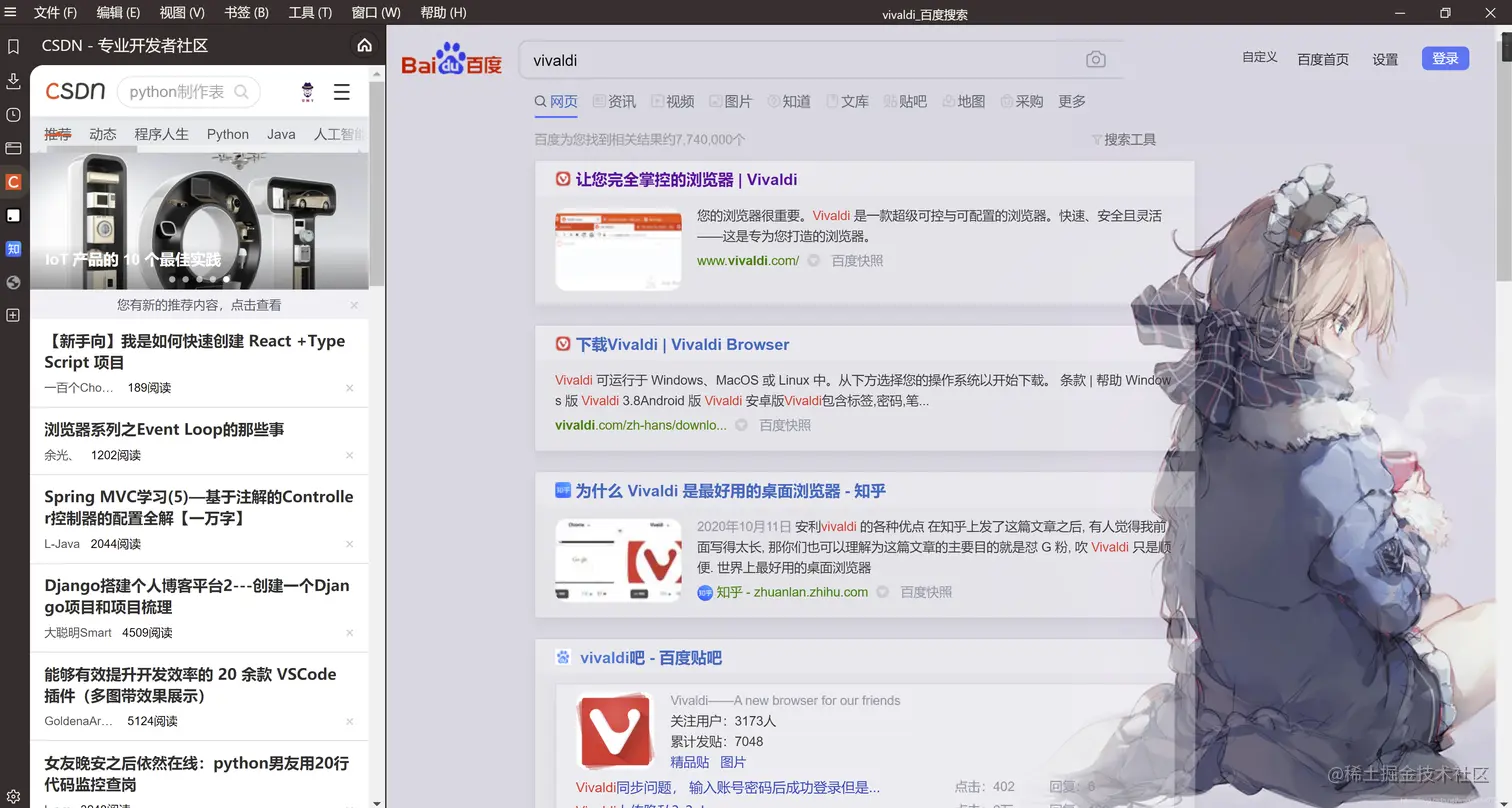Click the 登录 login button on Baidu
This screenshot has height=808, width=1512.
coord(1444,58)
